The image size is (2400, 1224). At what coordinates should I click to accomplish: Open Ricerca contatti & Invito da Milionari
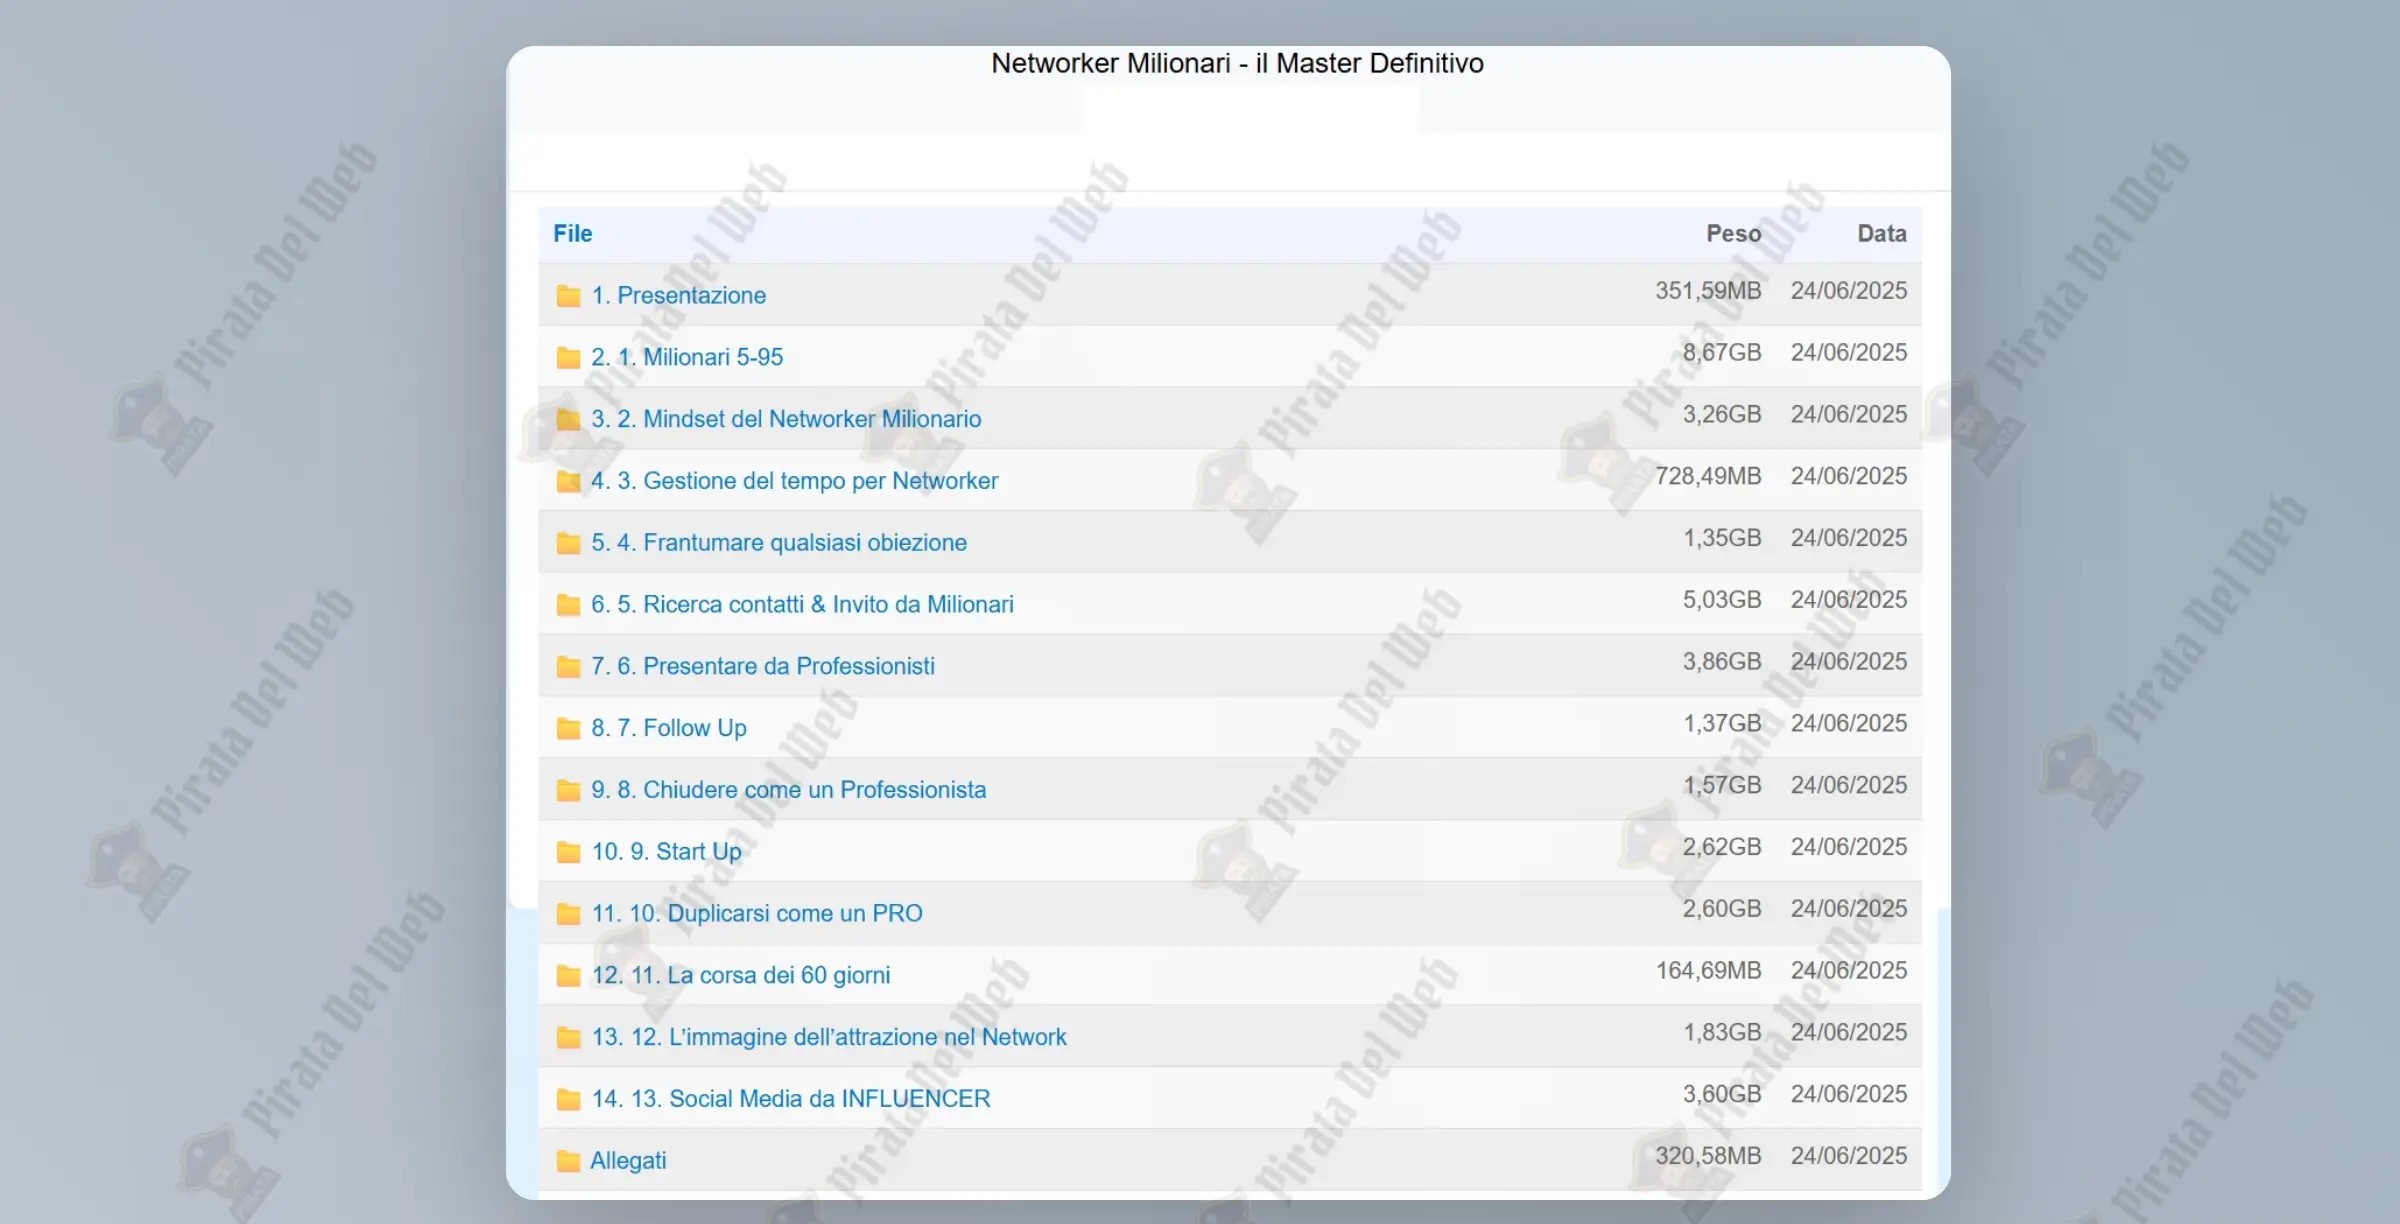(x=802, y=605)
